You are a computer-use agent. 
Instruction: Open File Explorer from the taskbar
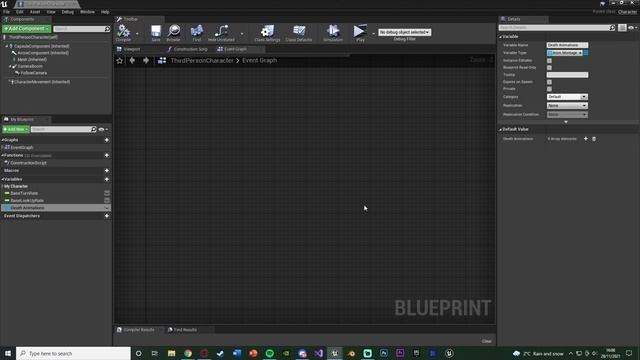tap(171, 353)
